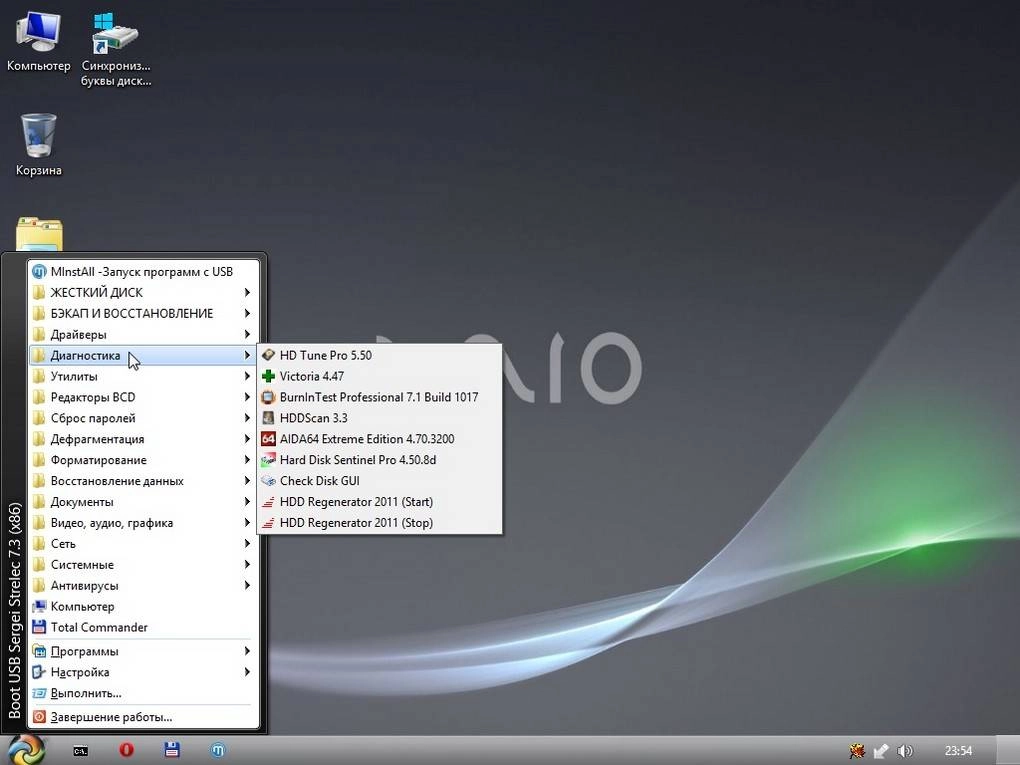This screenshot has width=1020, height=765.
Task: Click Victoria 4.47 label text
Action: pyautogui.click(x=312, y=376)
